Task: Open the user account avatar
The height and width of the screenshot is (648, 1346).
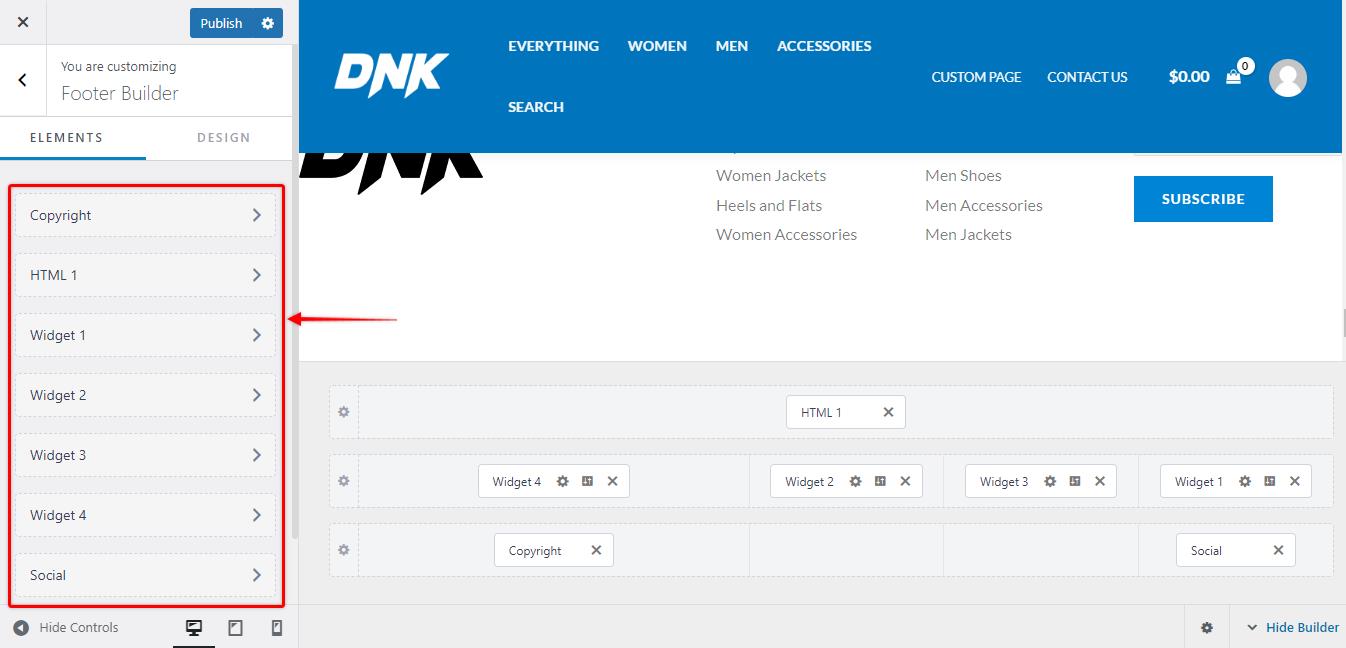Action: [1288, 78]
